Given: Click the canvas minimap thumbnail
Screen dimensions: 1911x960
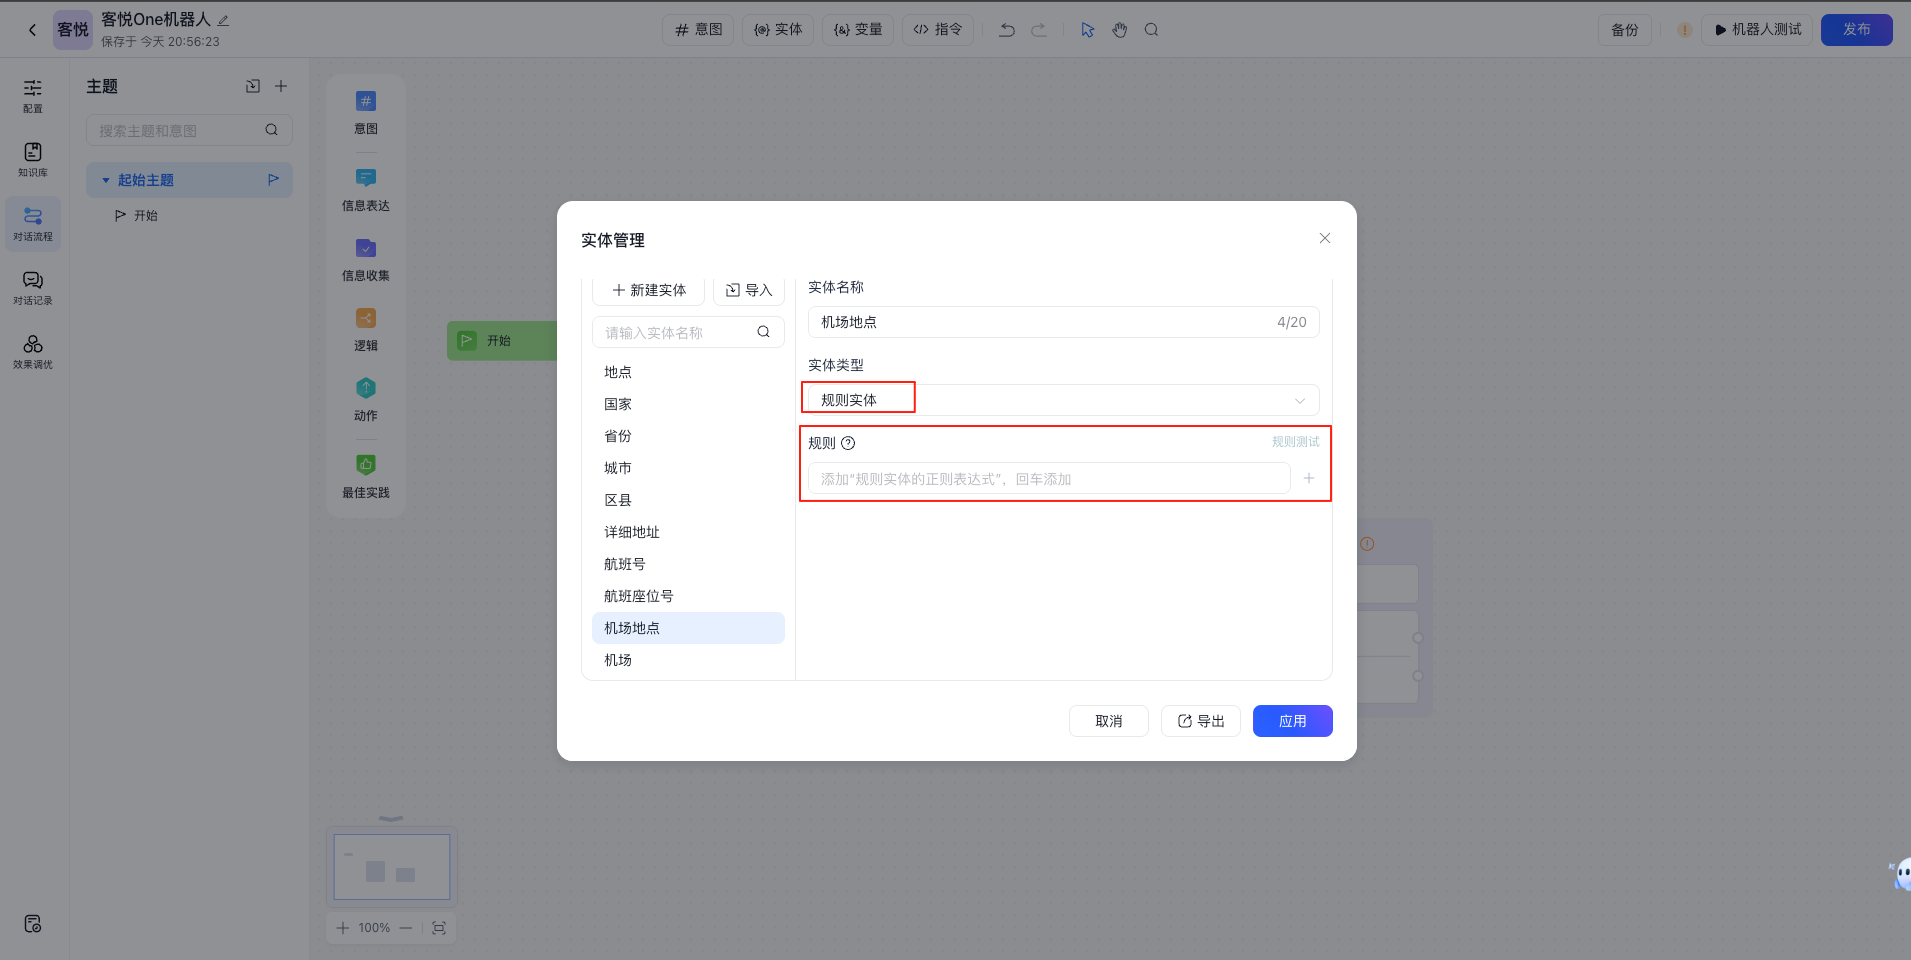Looking at the screenshot, I should 391,867.
